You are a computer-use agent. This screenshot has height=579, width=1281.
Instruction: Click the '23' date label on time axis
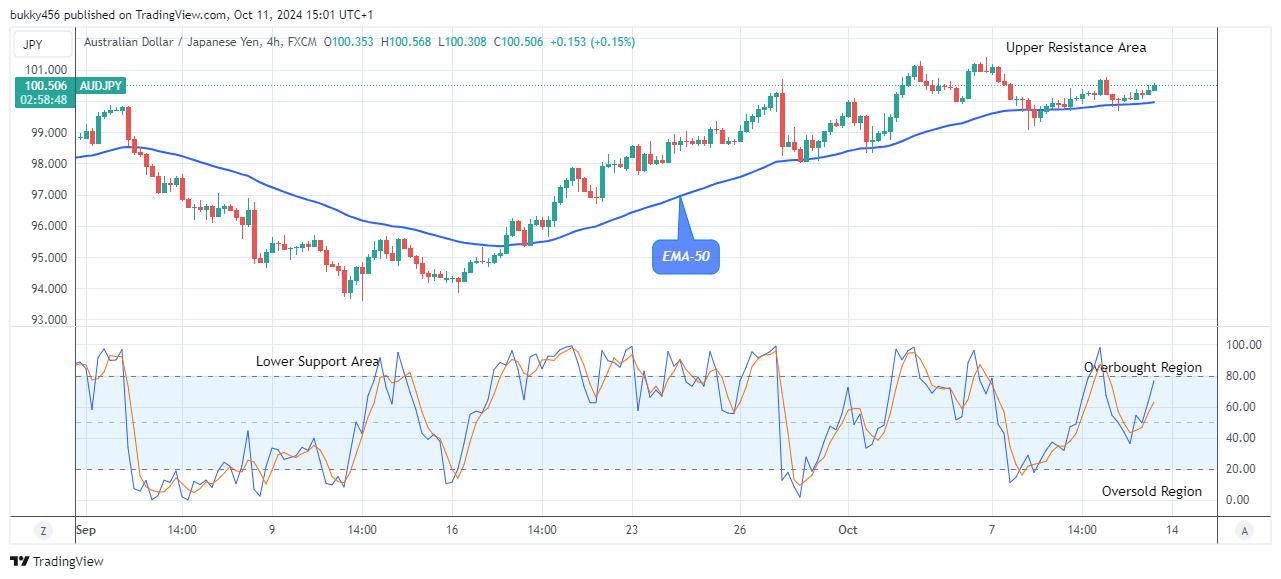(631, 530)
